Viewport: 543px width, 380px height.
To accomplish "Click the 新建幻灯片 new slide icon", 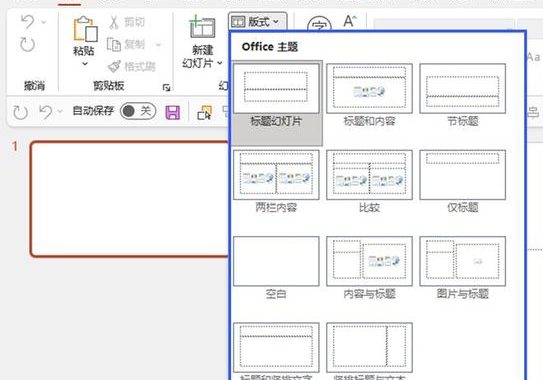I will pyautogui.click(x=202, y=27).
